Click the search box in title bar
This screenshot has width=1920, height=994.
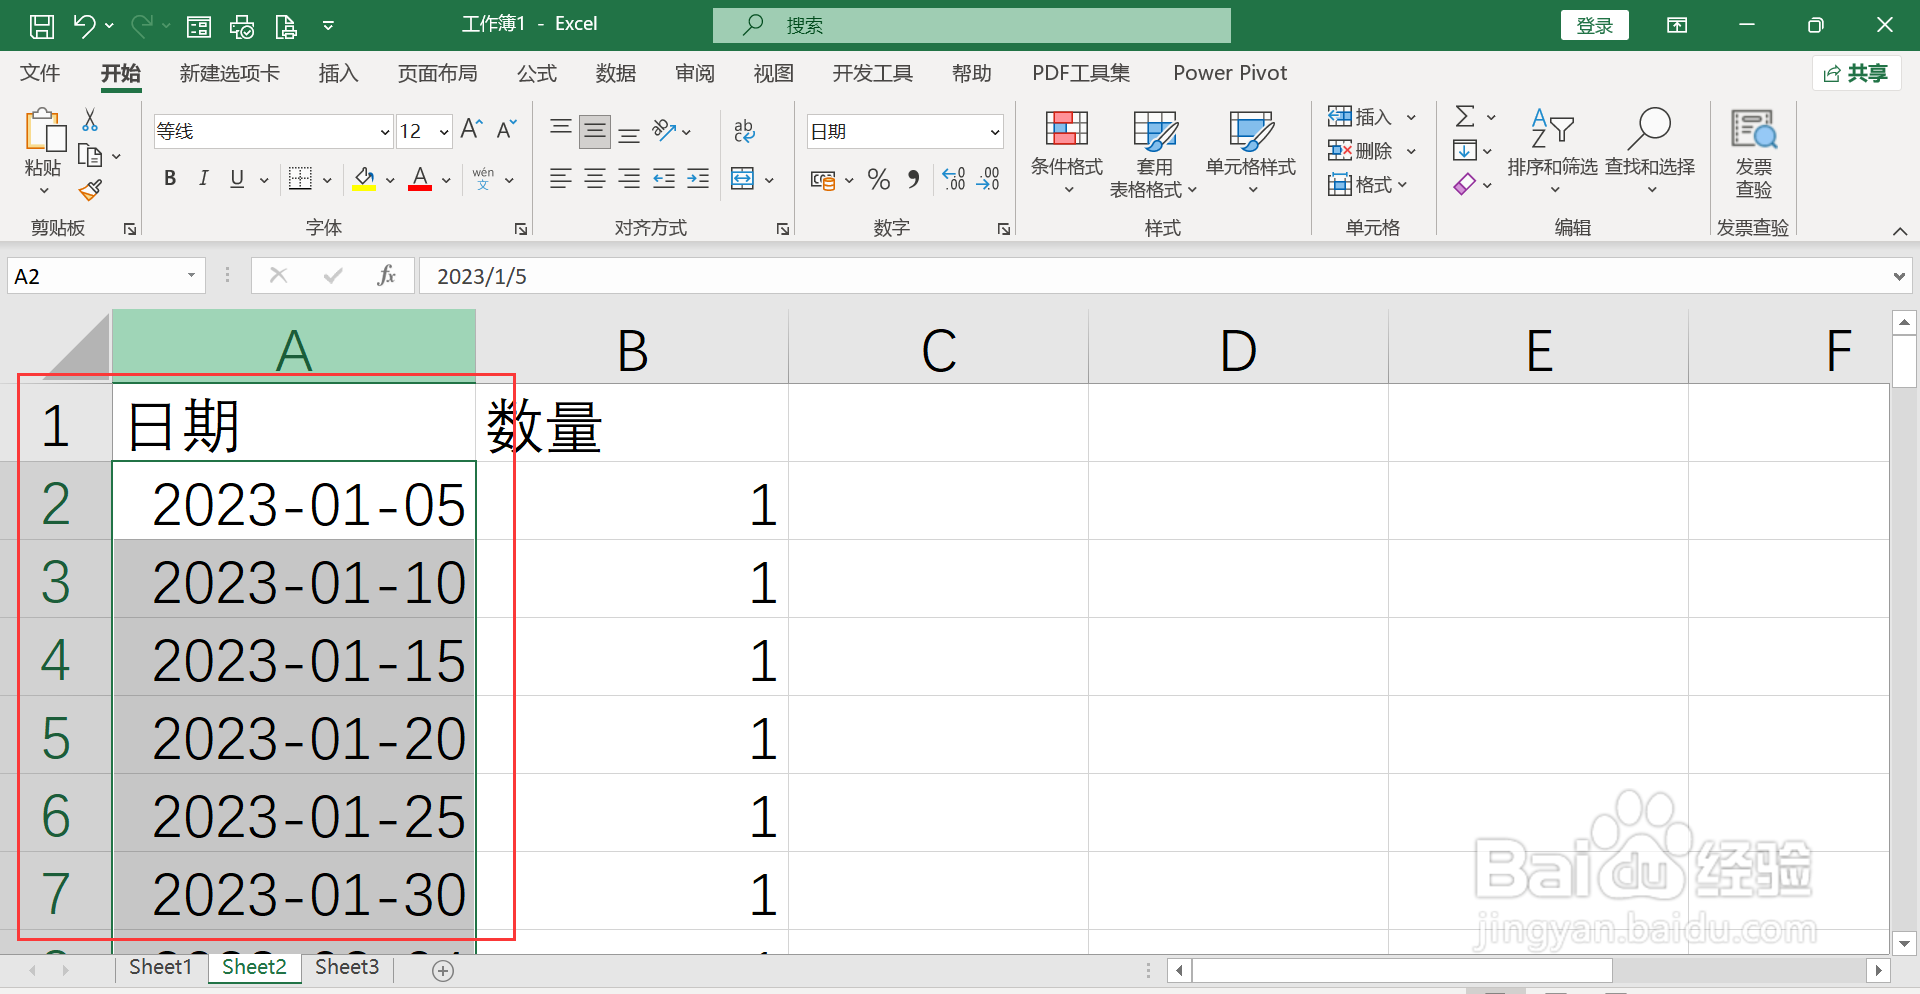click(972, 25)
